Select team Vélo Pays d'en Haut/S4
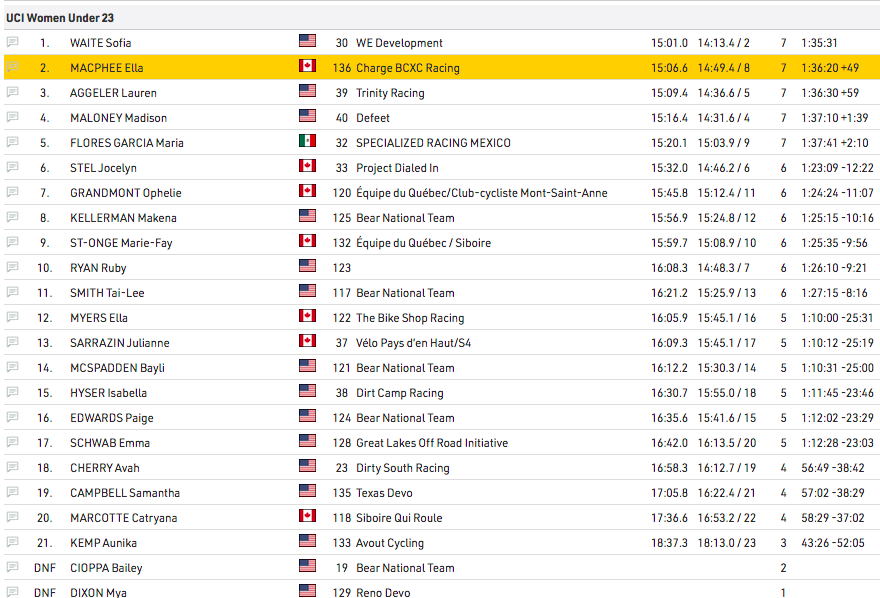The width and height of the screenshot is (880, 598). [x=413, y=343]
